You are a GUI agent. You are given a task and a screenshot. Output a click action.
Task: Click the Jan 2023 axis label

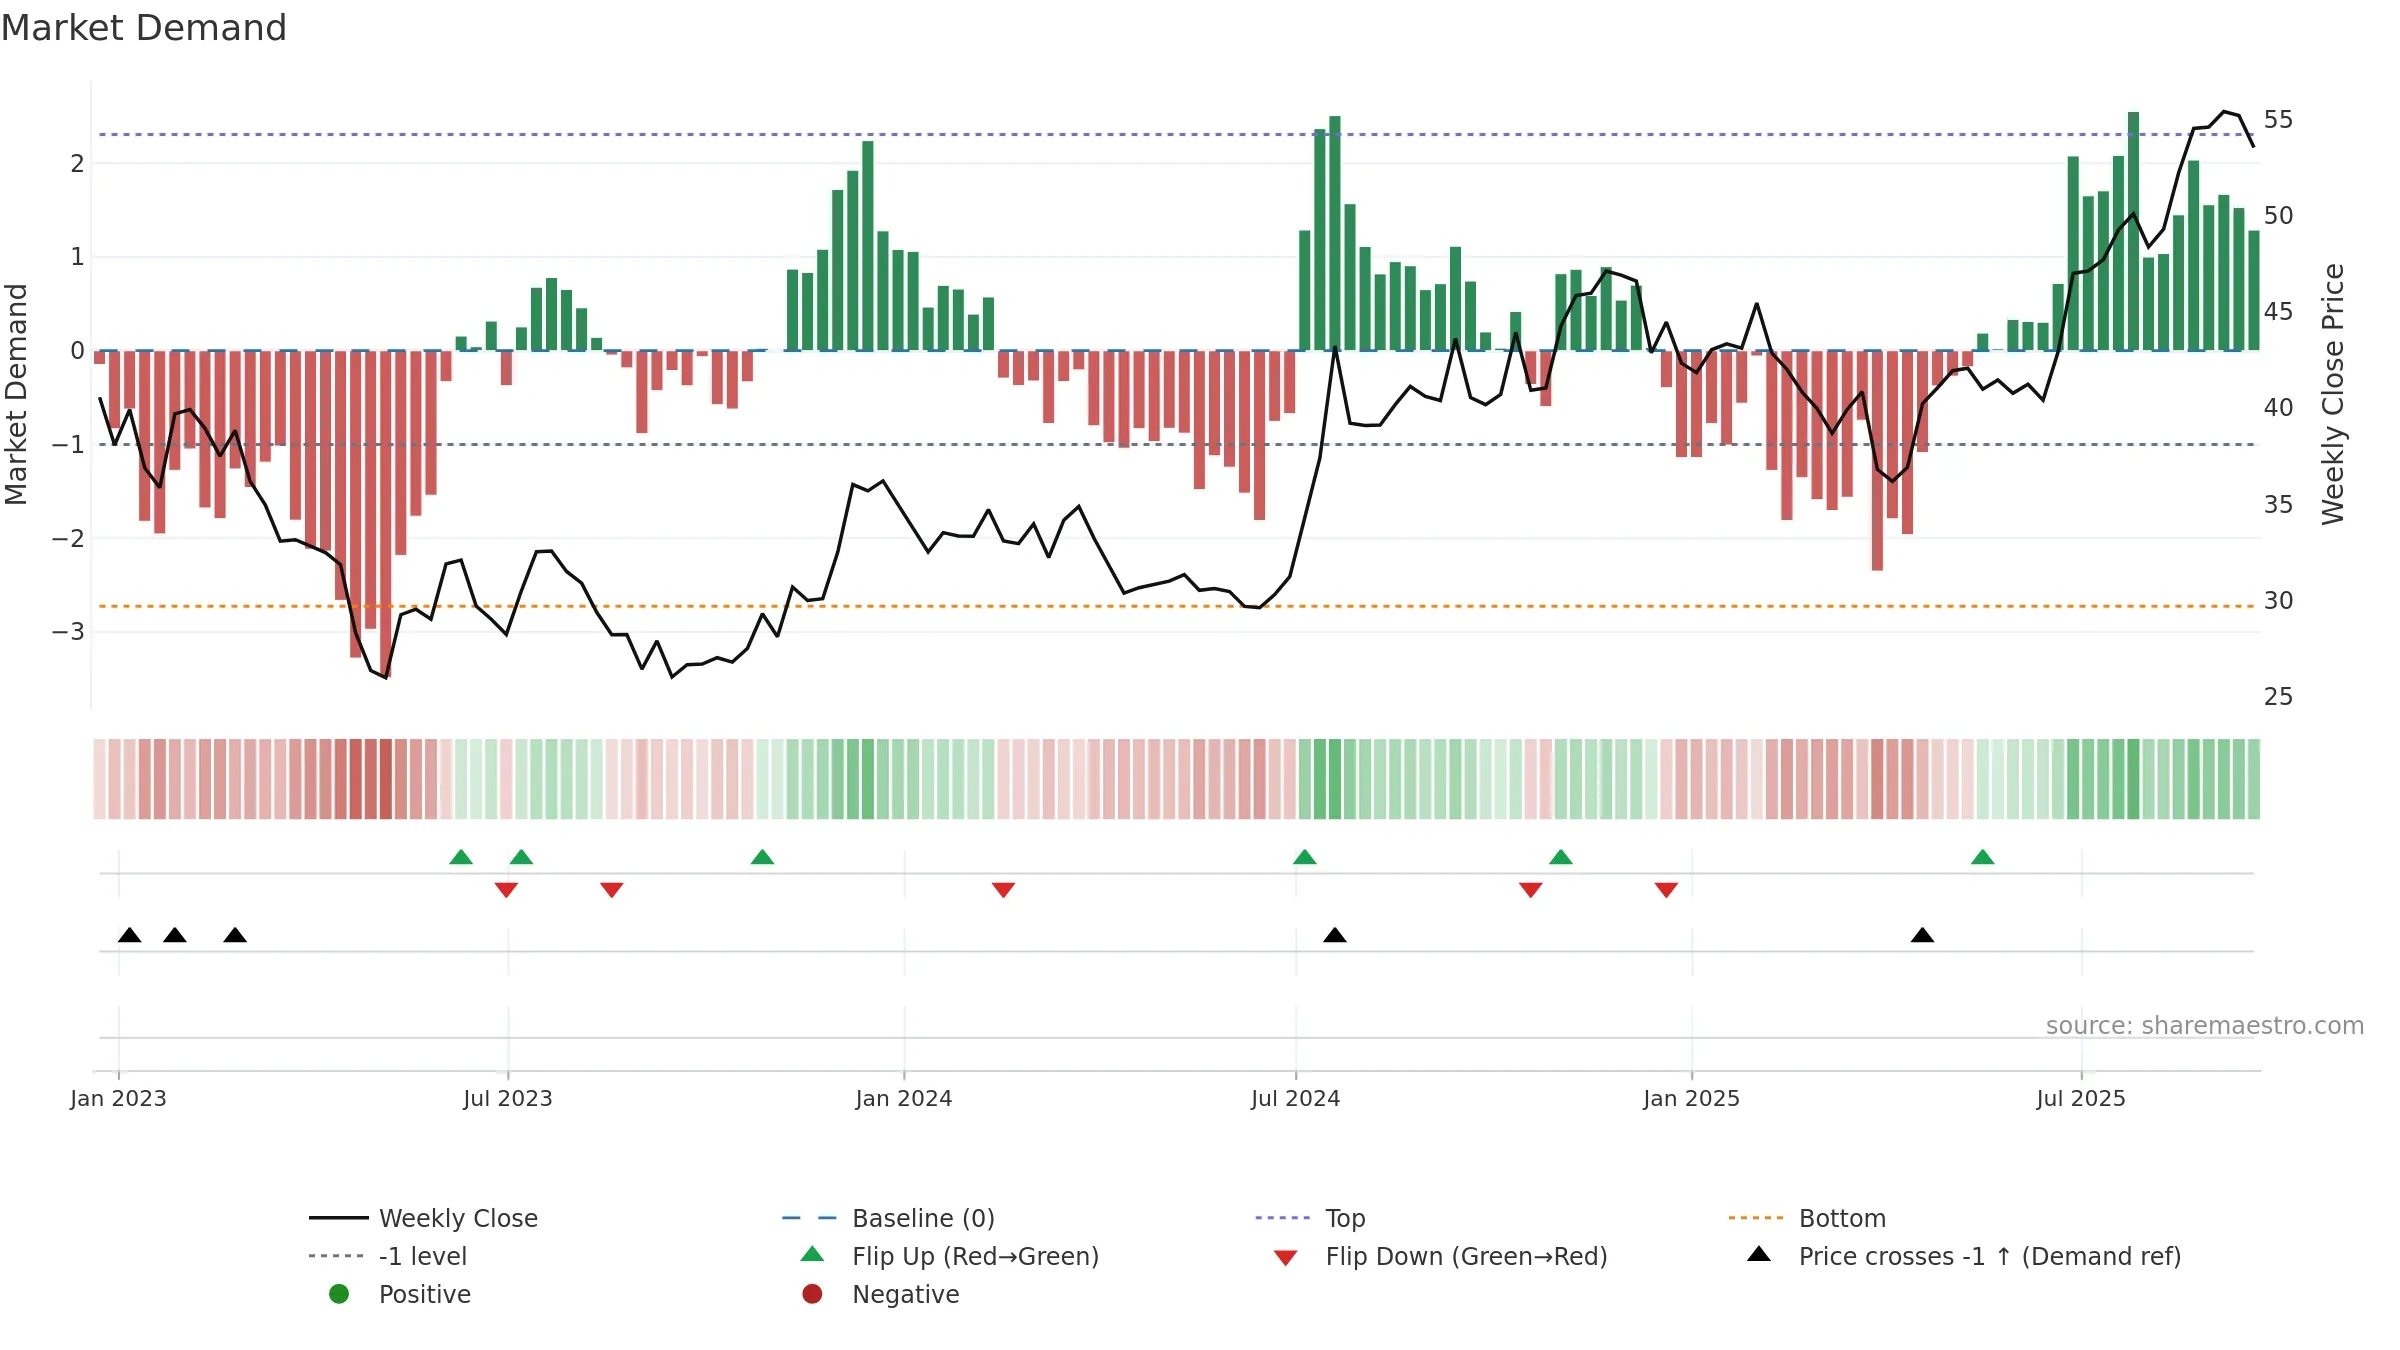coord(118,1098)
